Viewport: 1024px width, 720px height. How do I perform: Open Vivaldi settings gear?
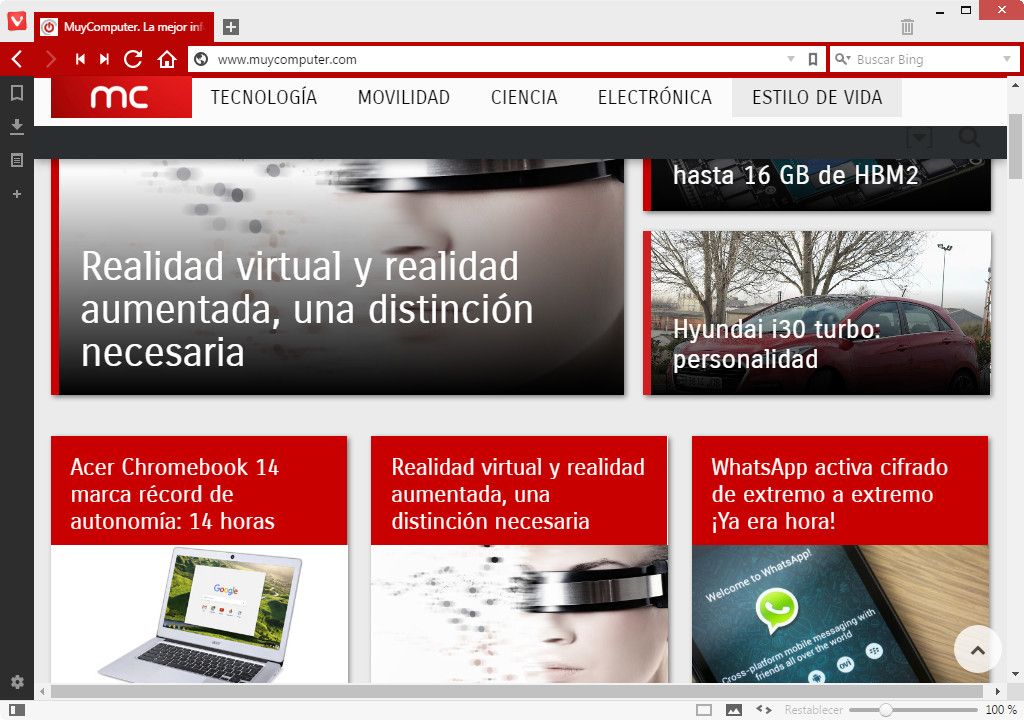tap(16, 682)
